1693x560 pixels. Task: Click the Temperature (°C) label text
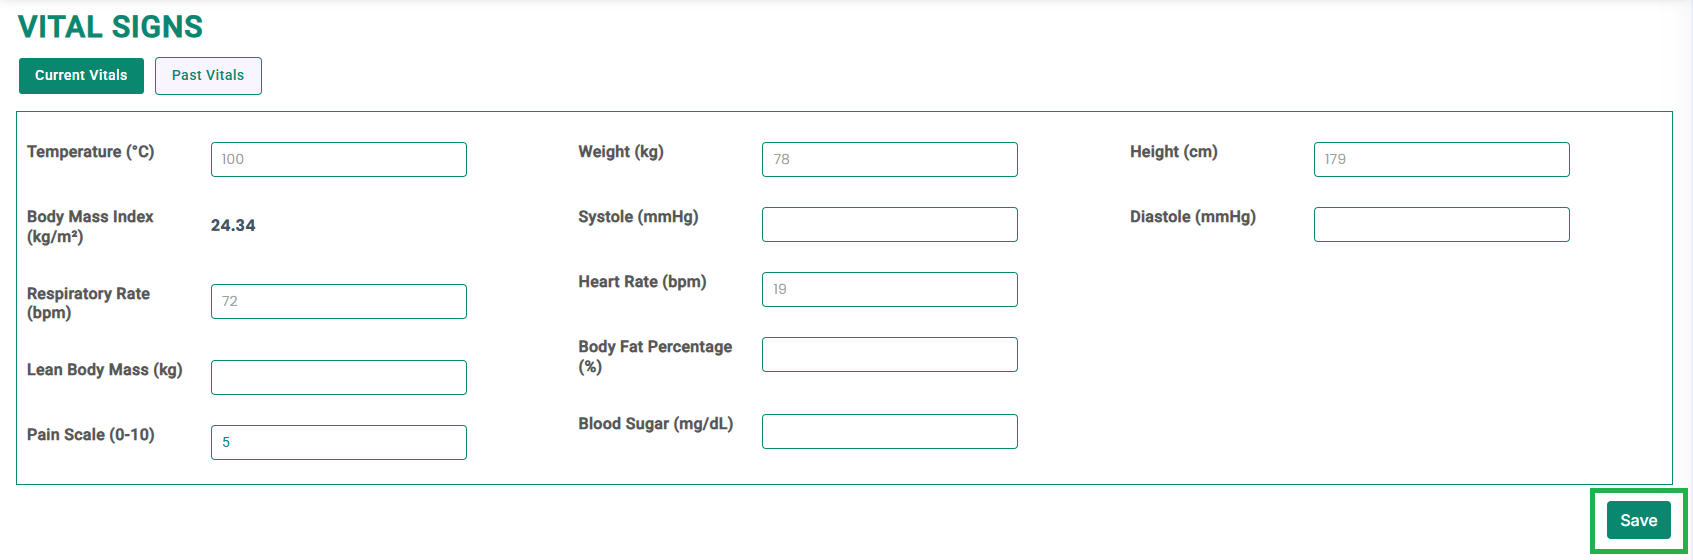point(91,152)
